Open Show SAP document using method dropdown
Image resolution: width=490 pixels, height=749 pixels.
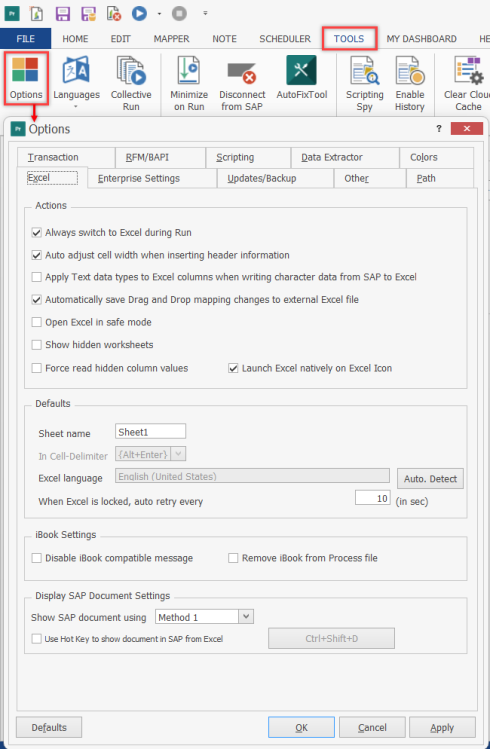pos(246,616)
